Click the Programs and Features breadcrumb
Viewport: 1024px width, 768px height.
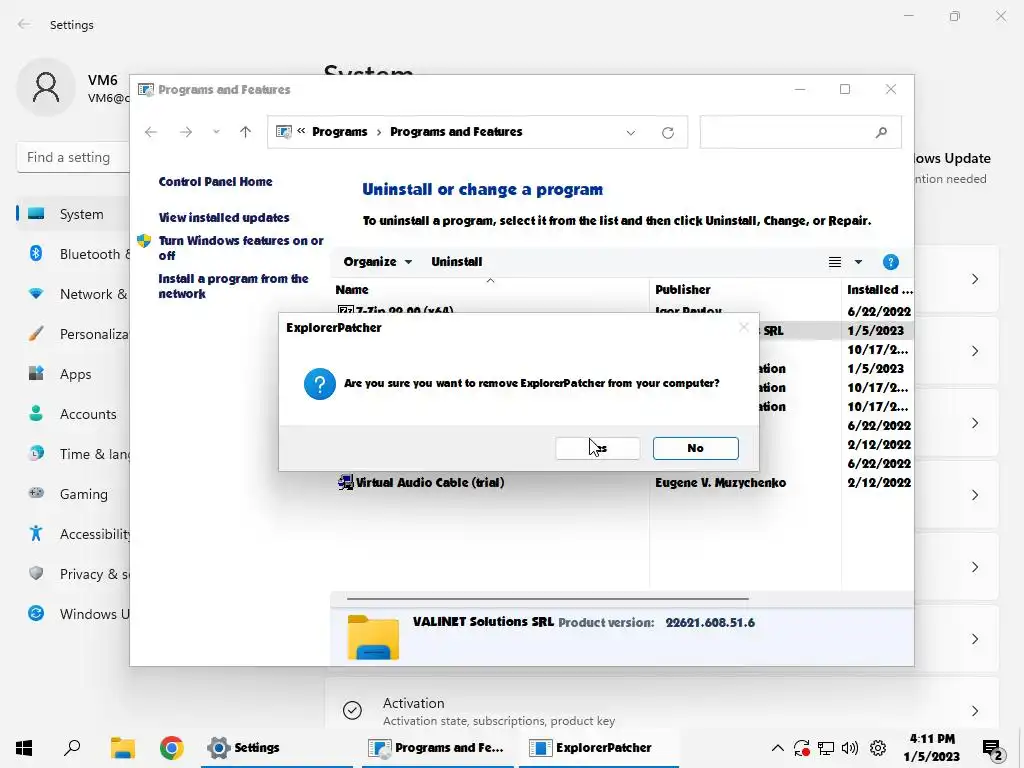point(456,132)
